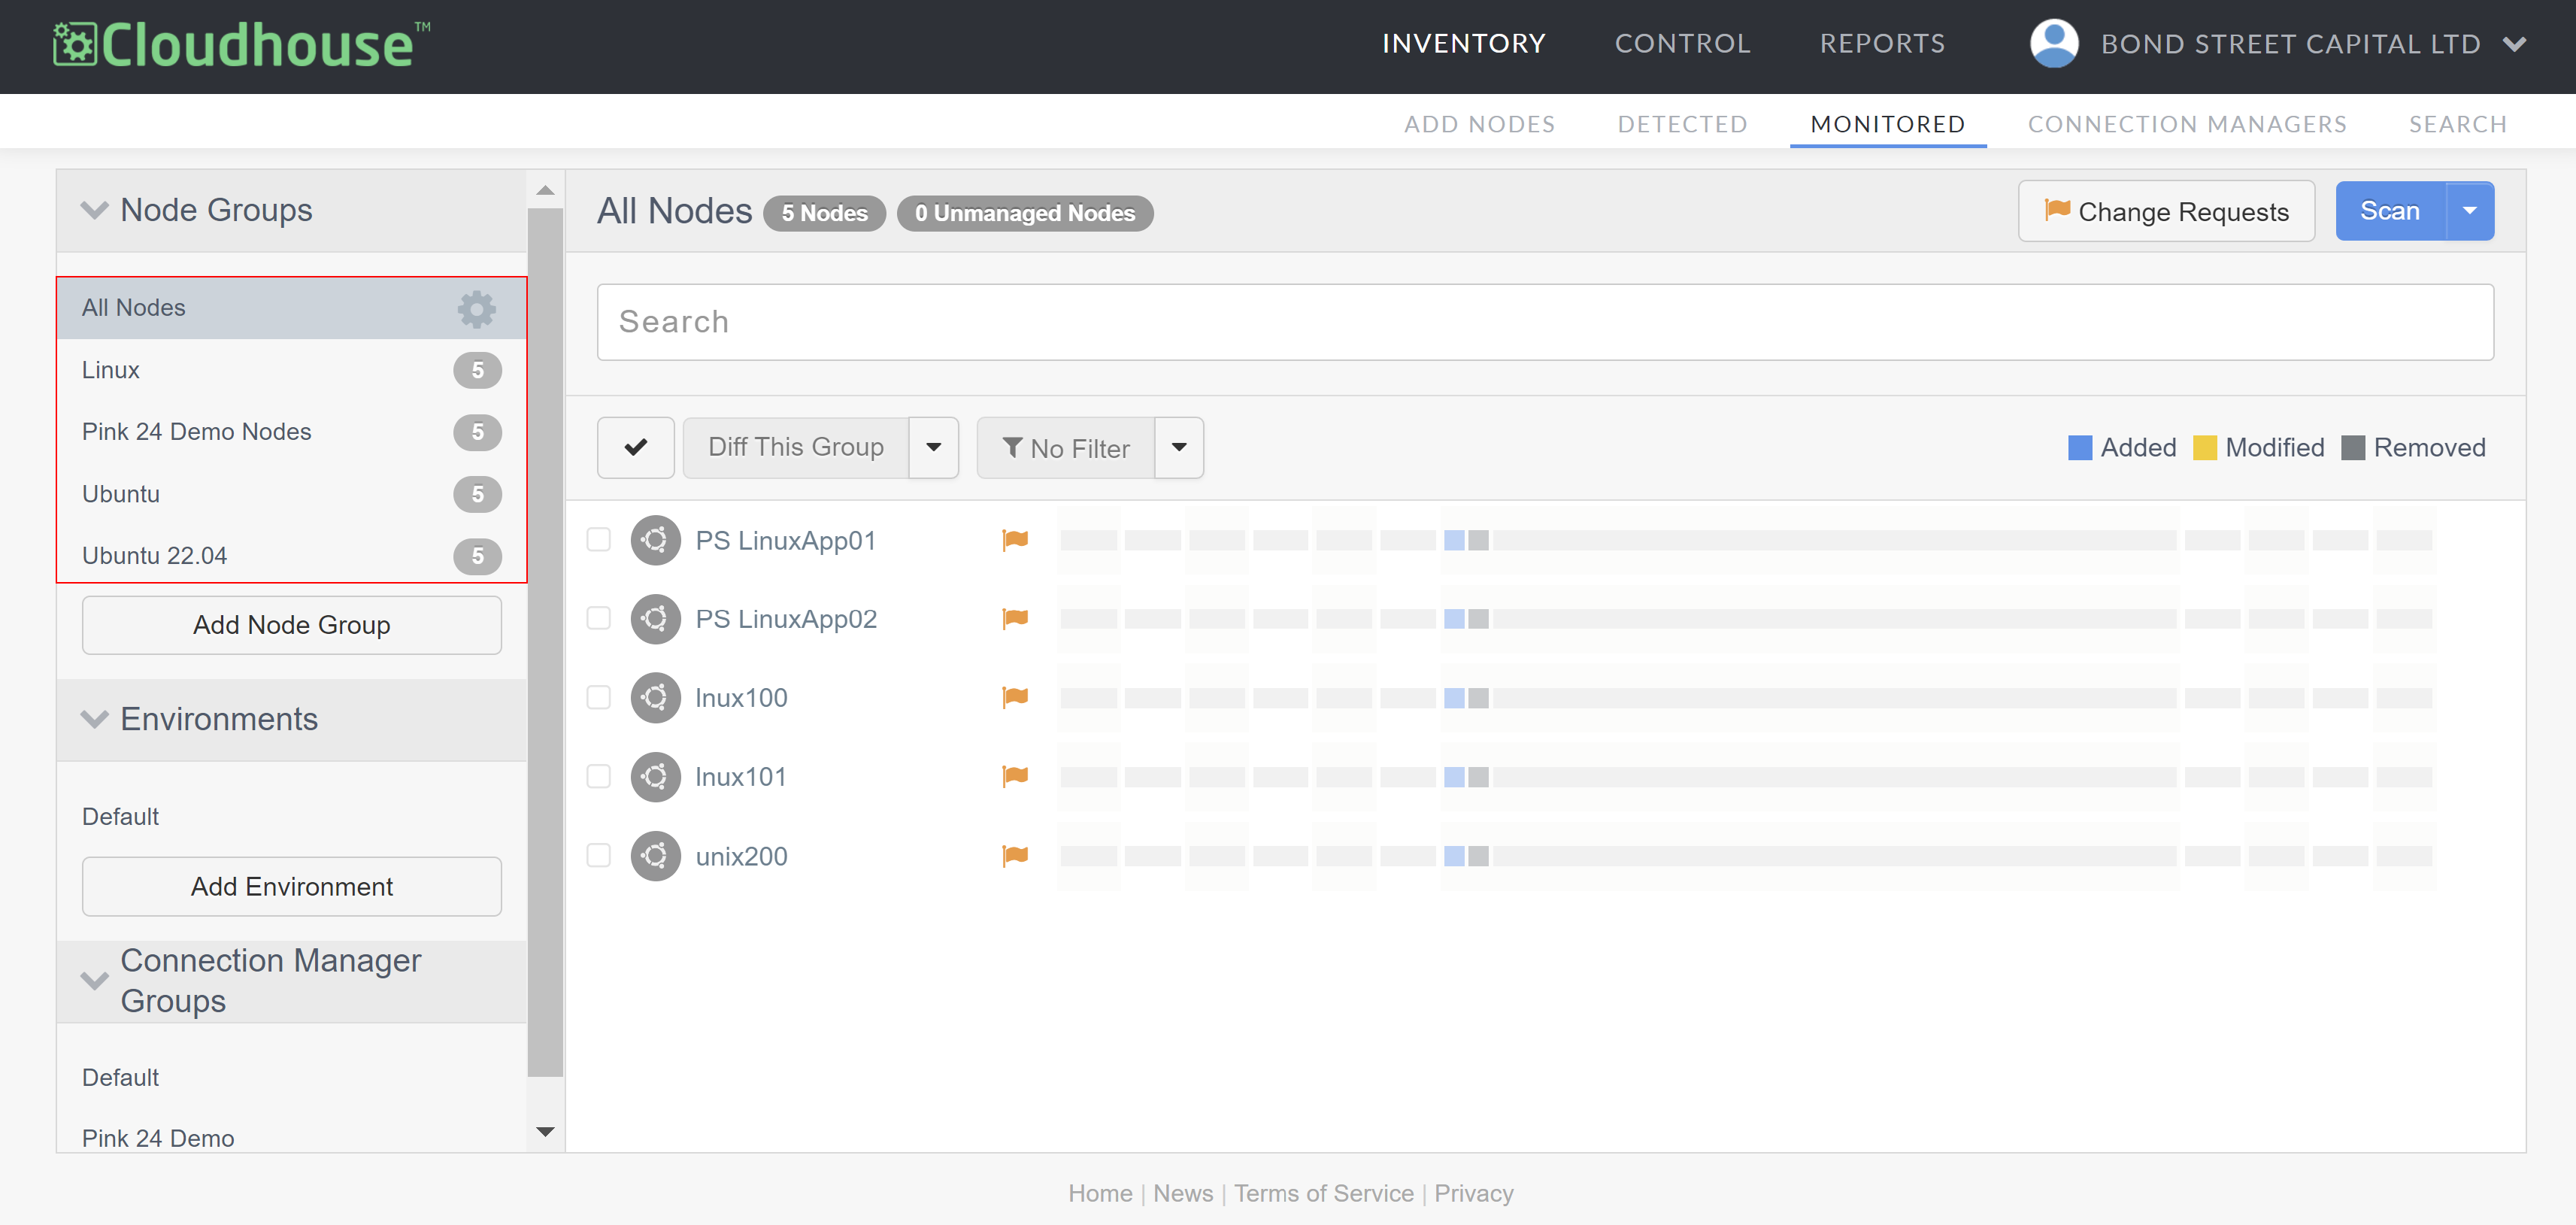Click the blue Added legend swatch
Viewport: 2576px width, 1225px height.
click(2080, 448)
